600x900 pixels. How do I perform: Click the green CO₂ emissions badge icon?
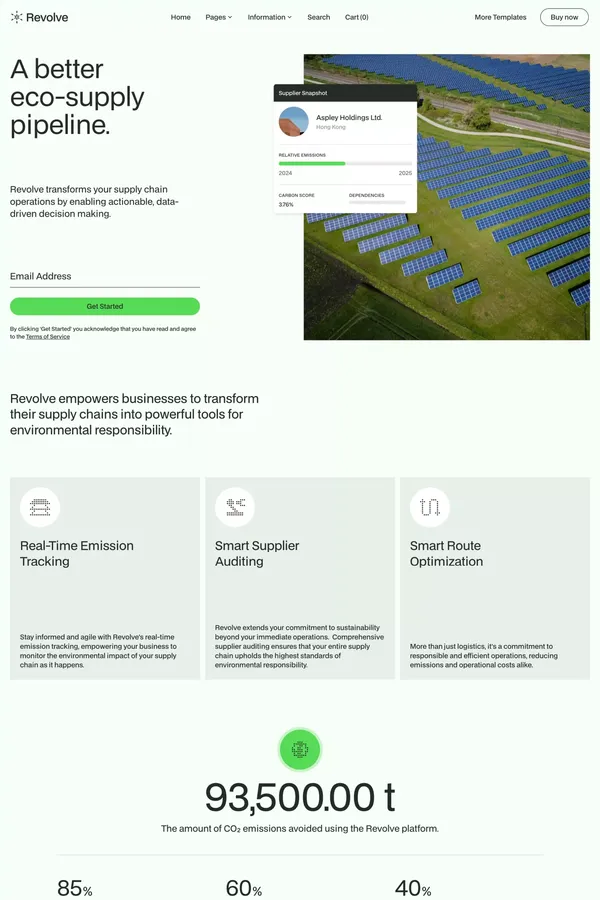coord(300,748)
